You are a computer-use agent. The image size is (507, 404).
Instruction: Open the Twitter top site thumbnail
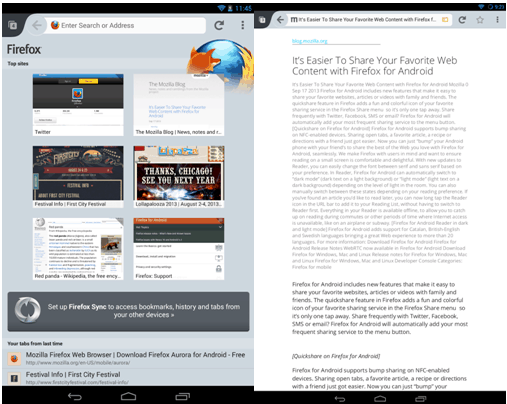point(78,105)
